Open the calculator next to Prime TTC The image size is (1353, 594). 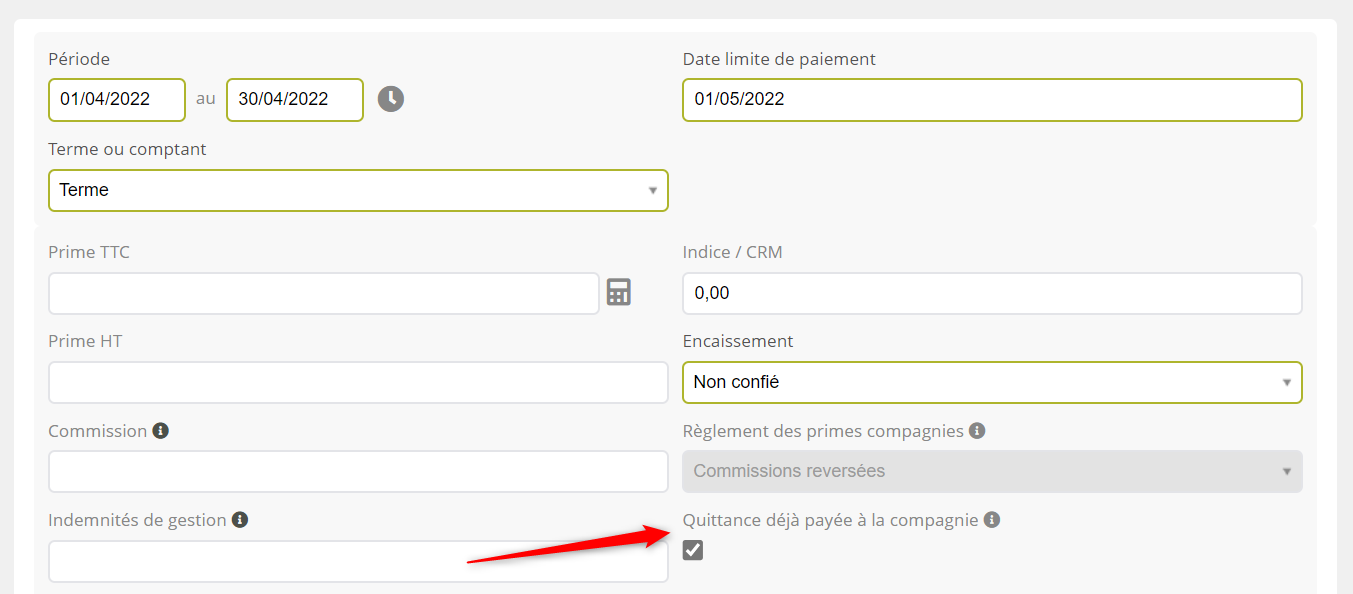[x=619, y=292]
